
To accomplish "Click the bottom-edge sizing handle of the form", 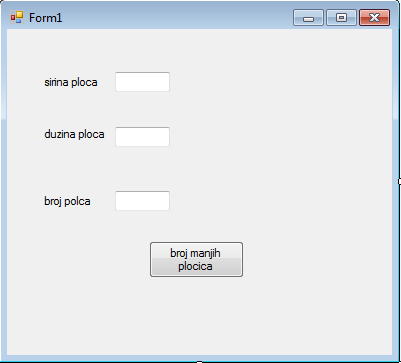I will (199, 361).
